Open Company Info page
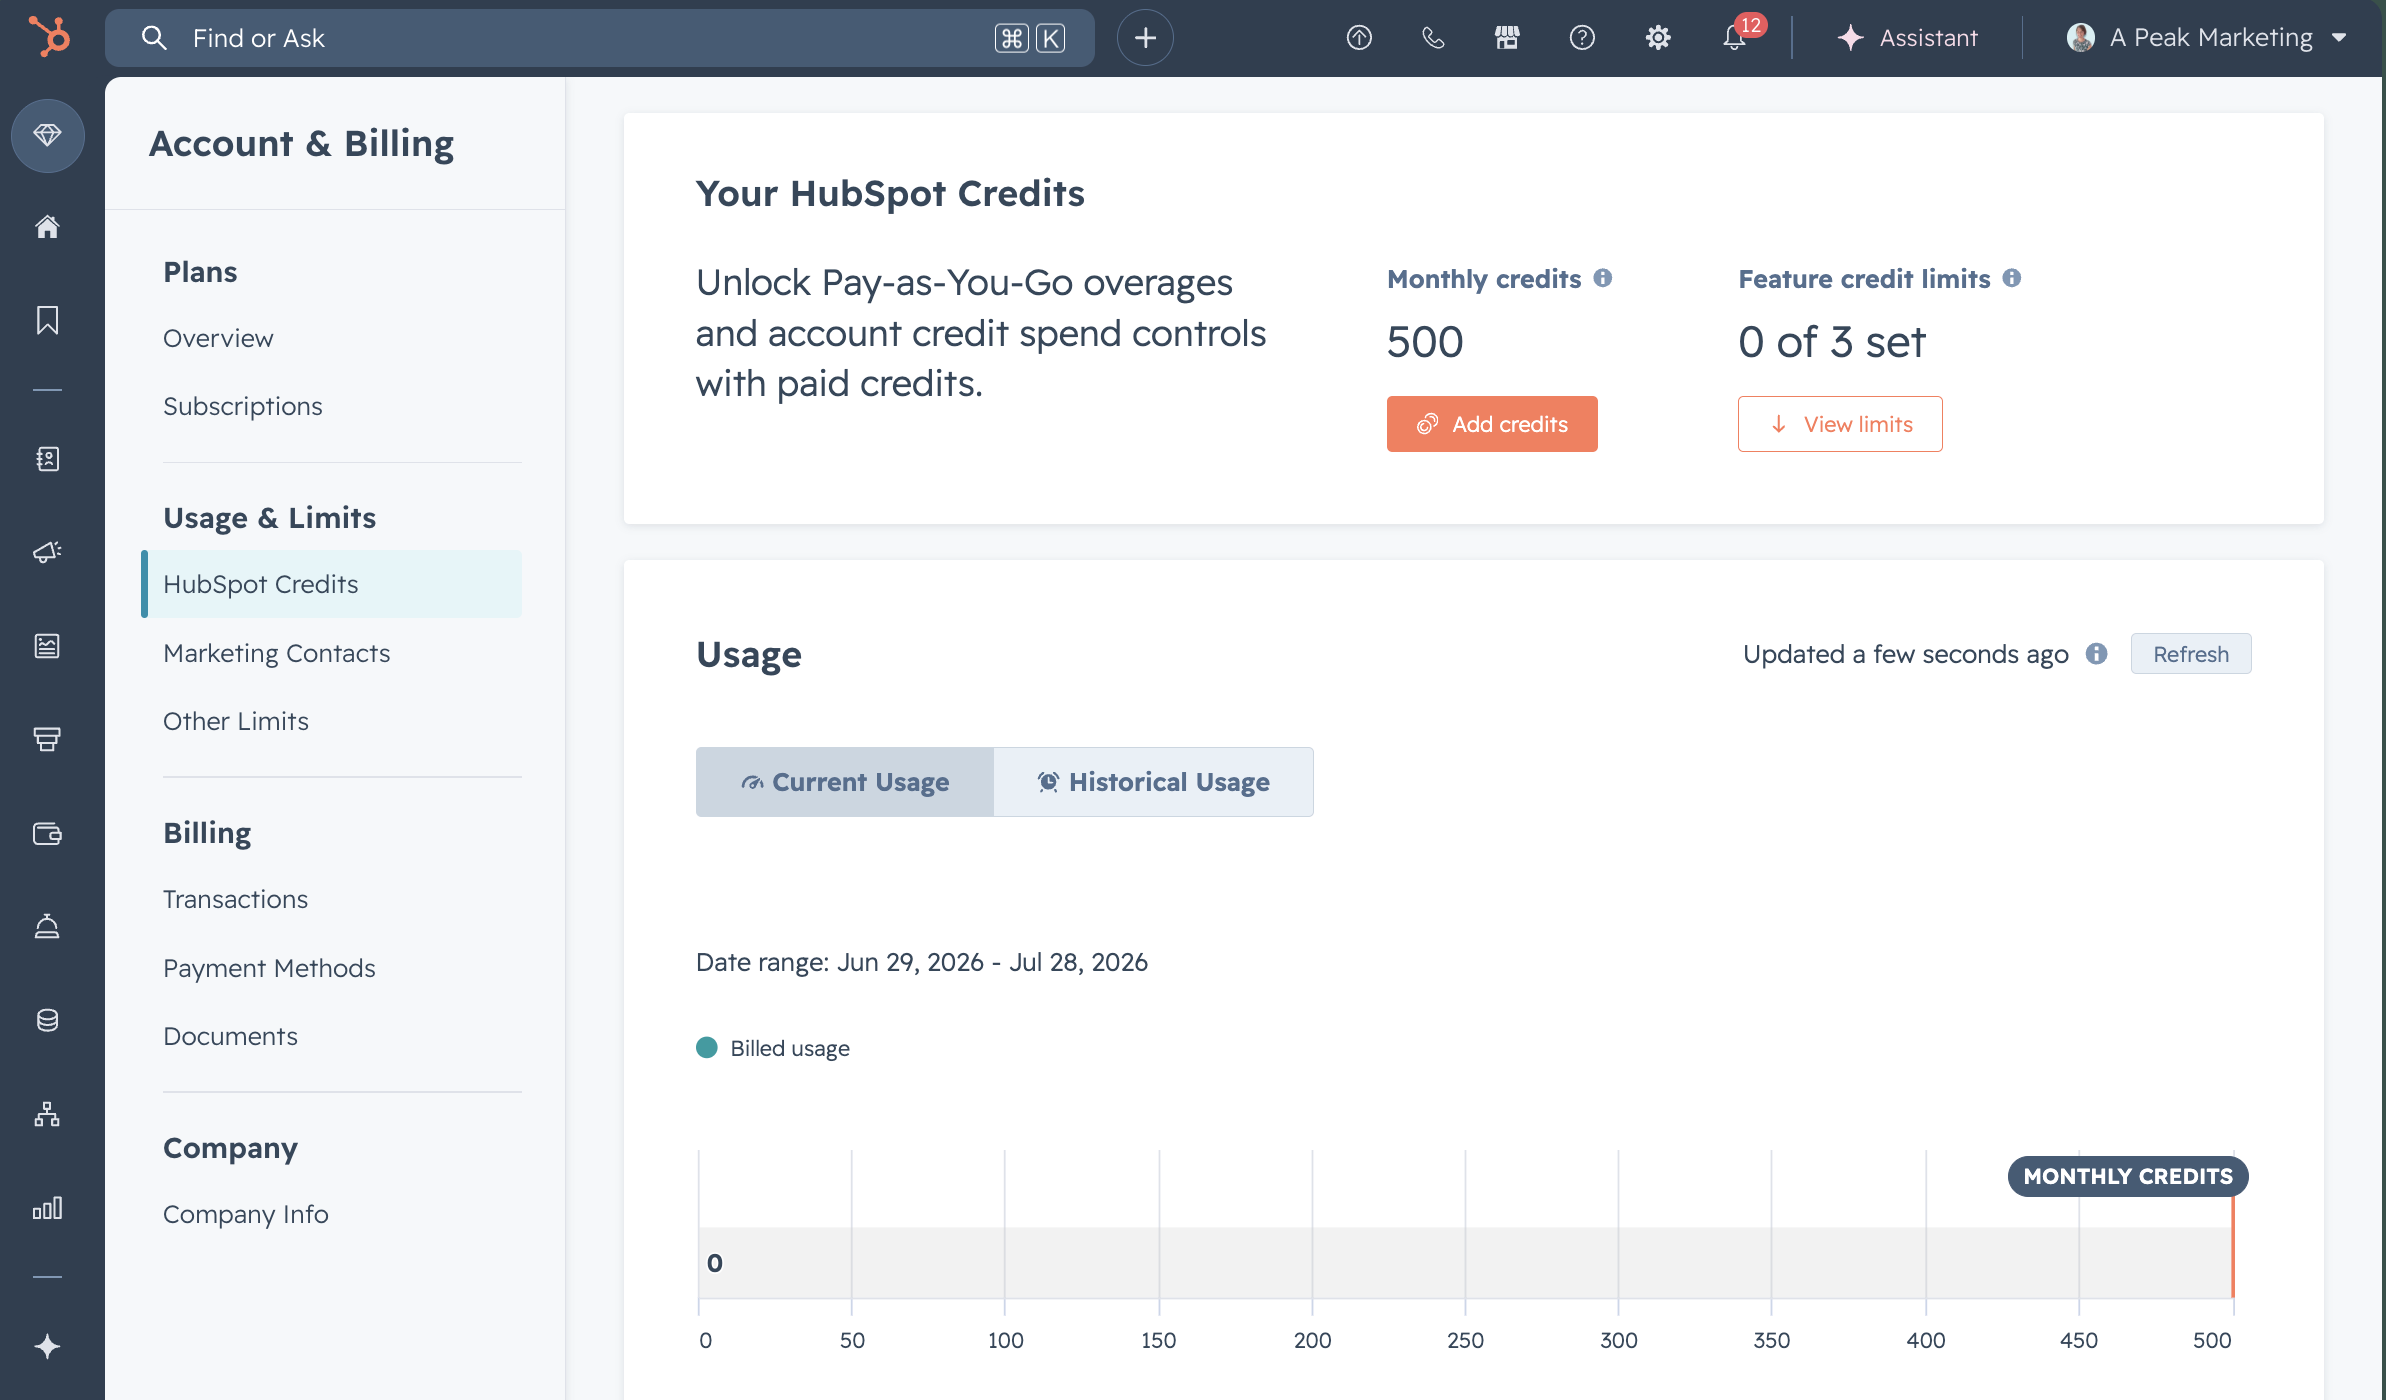2386x1400 pixels. (246, 1214)
